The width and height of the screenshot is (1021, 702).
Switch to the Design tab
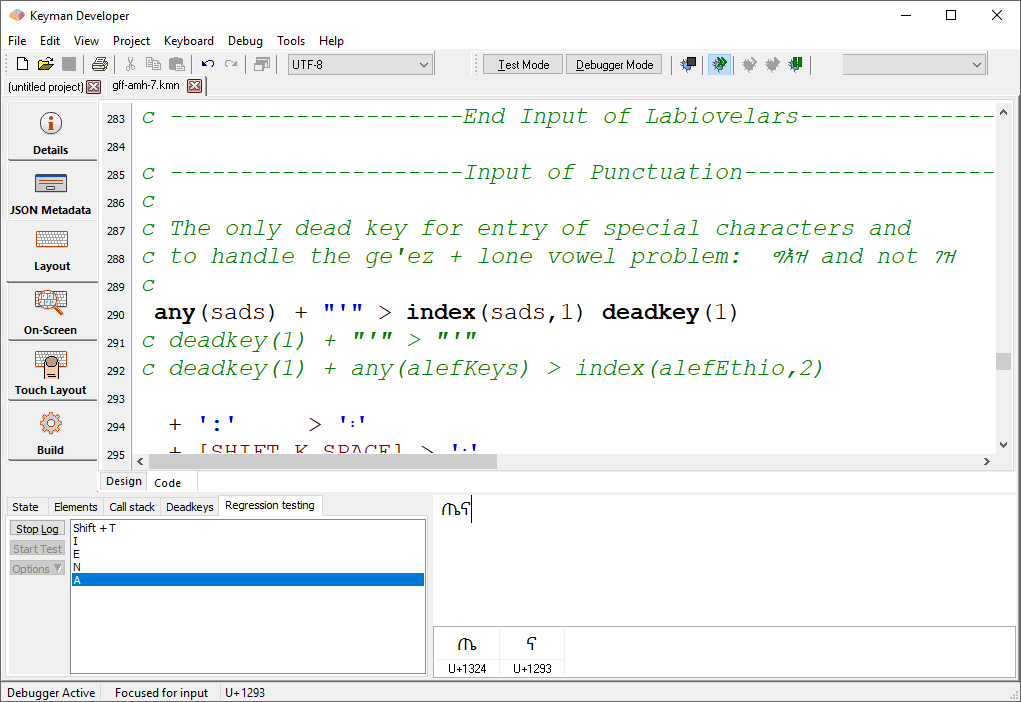coord(124,481)
